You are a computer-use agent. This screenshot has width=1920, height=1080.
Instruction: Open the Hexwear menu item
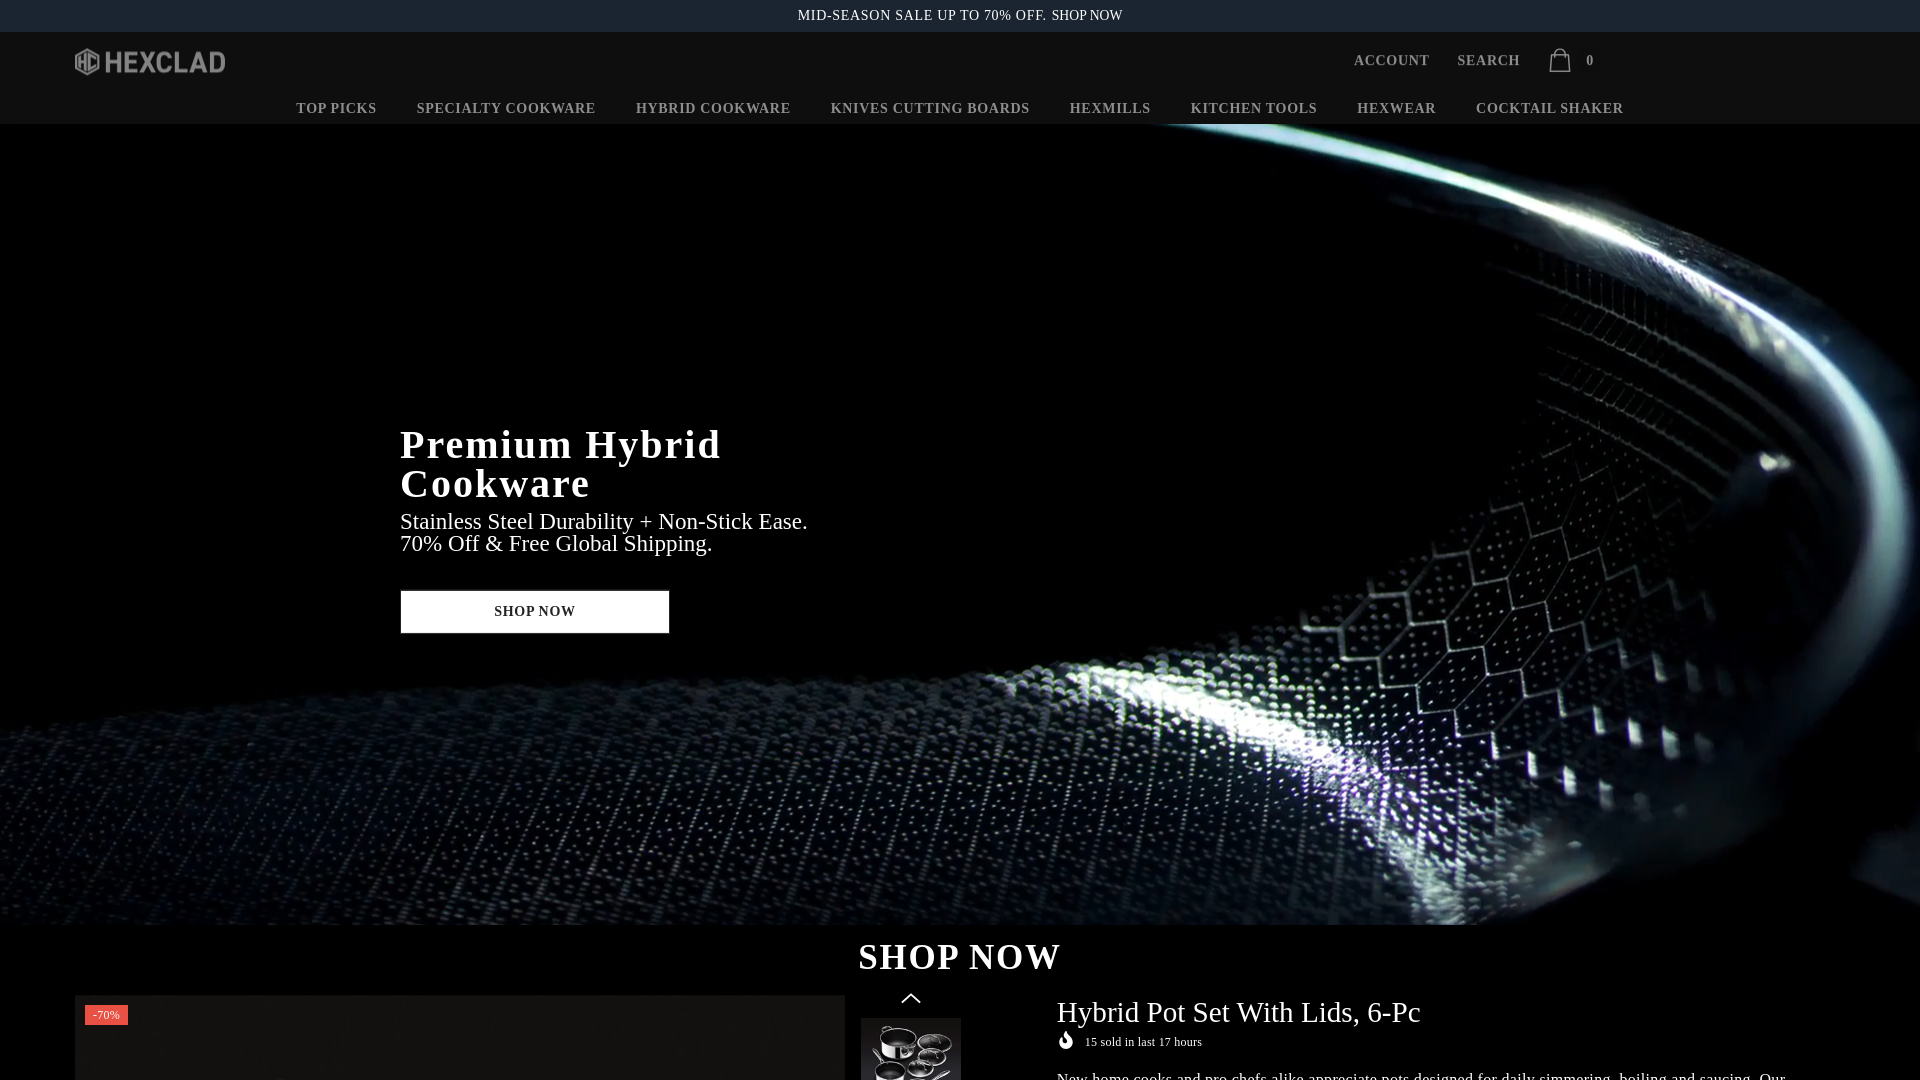click(1396, 108)
